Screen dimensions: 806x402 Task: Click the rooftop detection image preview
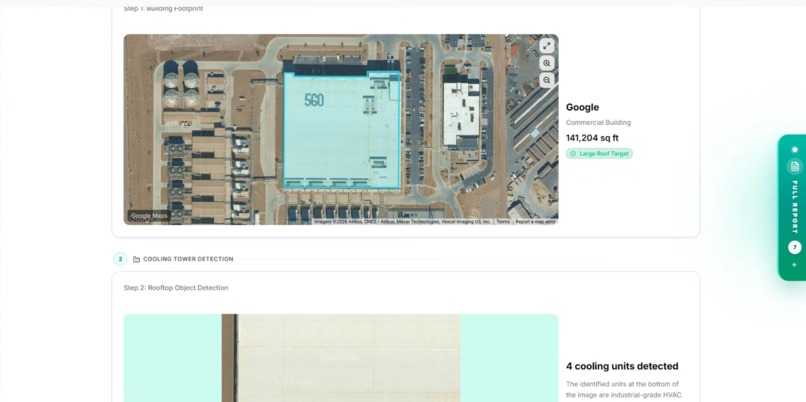pos(341,358)
